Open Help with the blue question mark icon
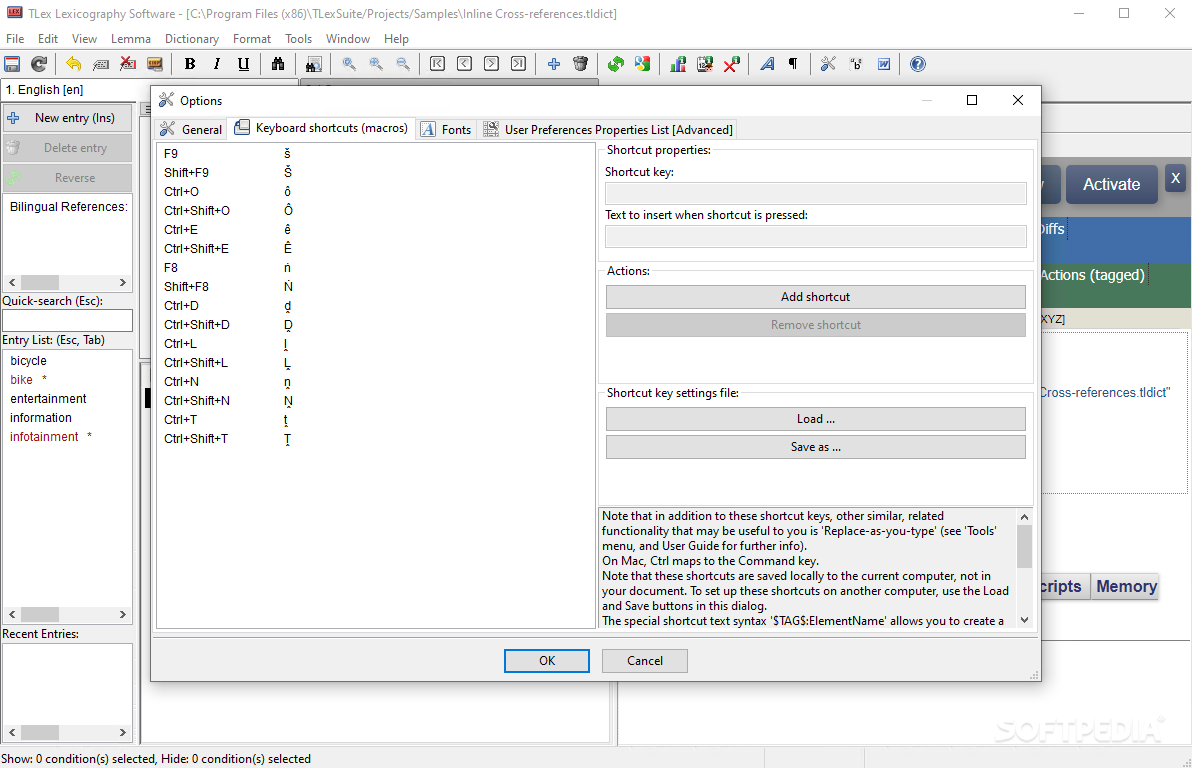1192x768 pixels. click(x=918, y=64)
